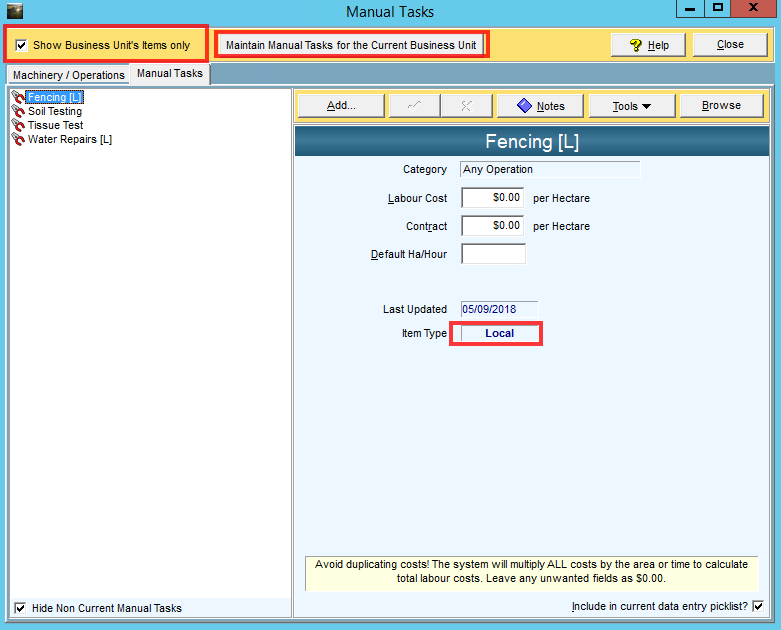Viewport: 781px width, 630px height.
Task: Click the Tissue Test item icon
Action: (x=17, y=126)
